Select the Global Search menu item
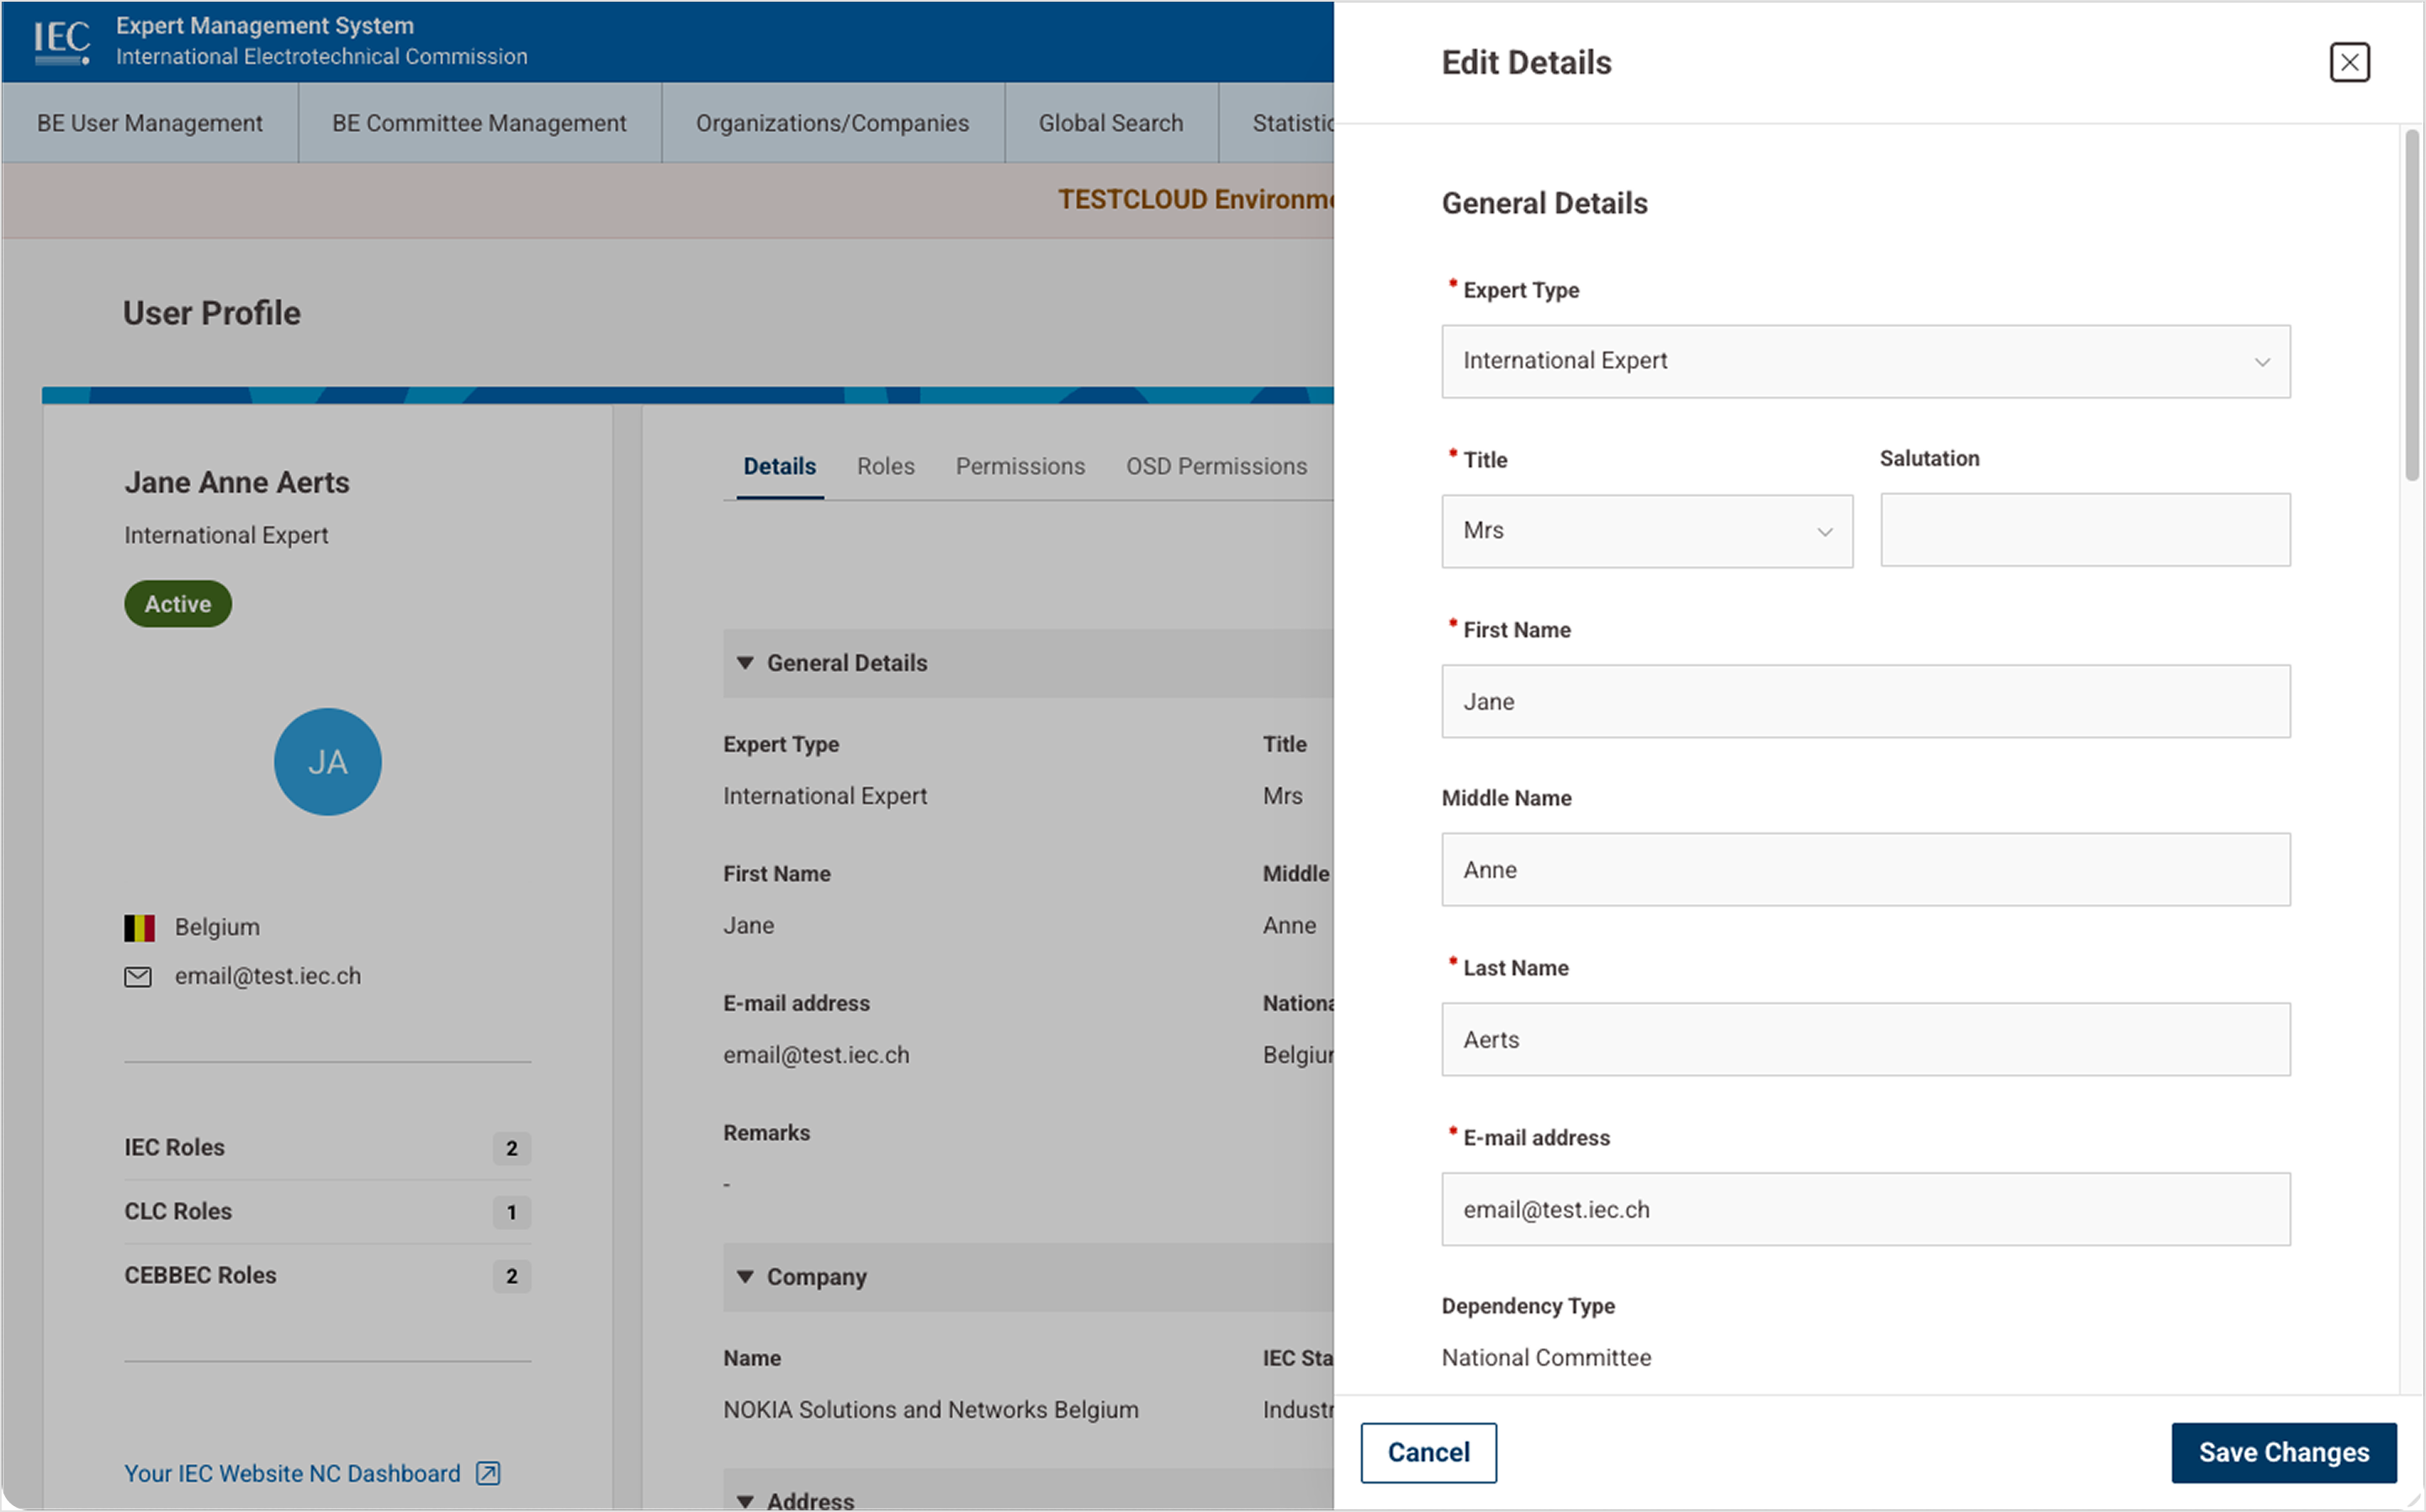 pos(1110,122)
